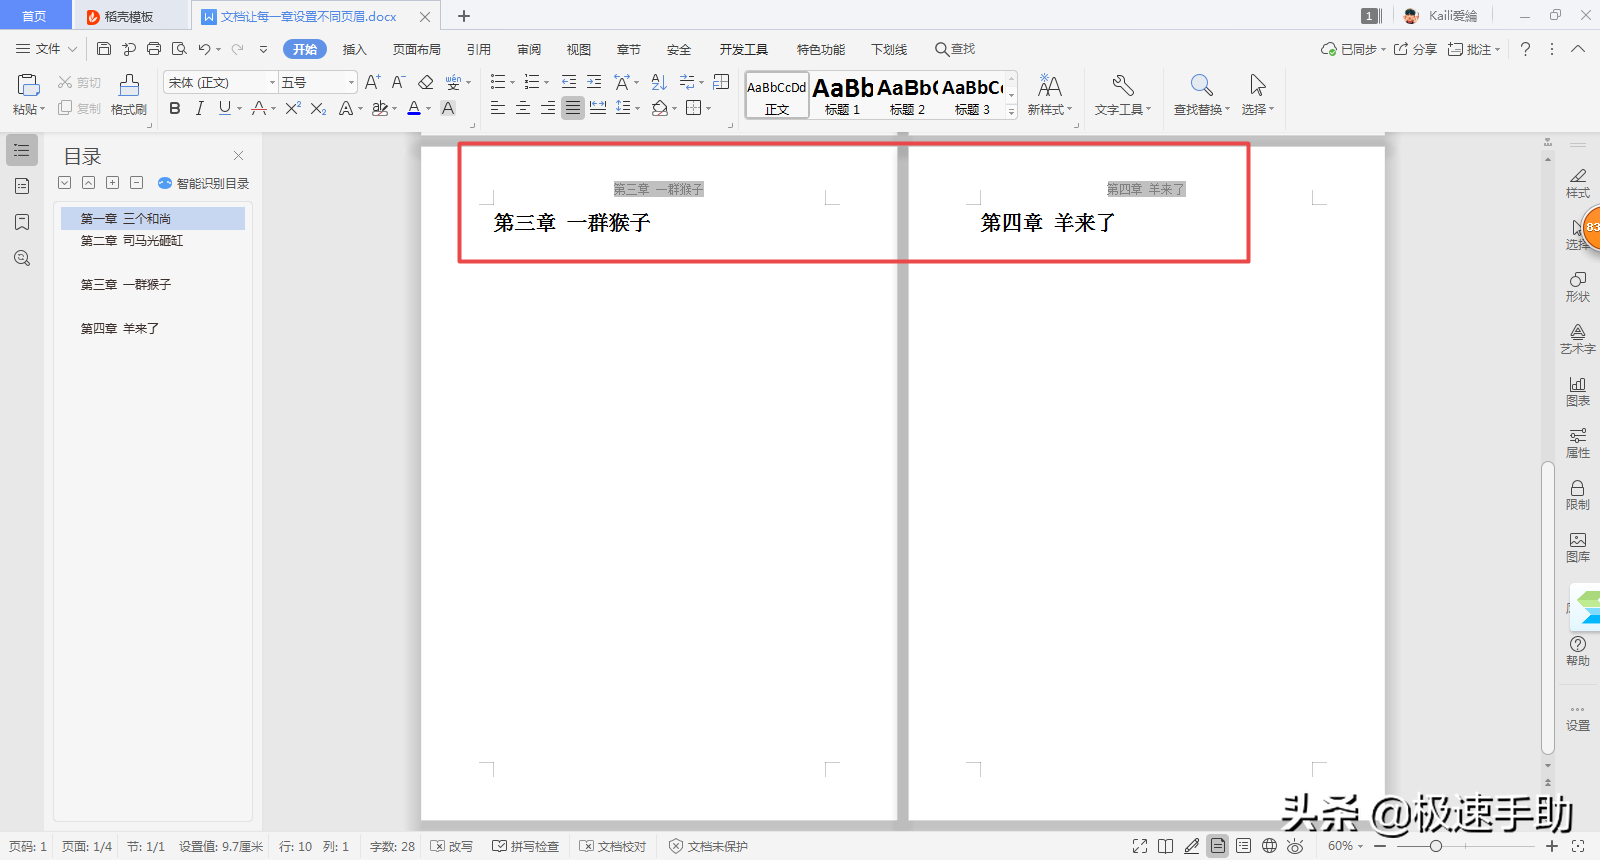1600x860 pixels.
Task: Open the 艺术字 word art icon
Action: 1577,338
